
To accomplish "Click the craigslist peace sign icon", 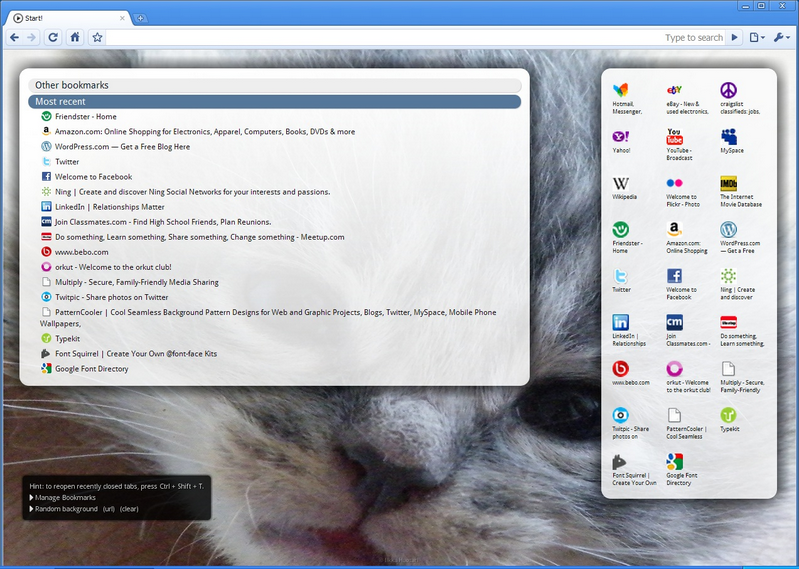I will pyautogui.click(x=729, y=90).
